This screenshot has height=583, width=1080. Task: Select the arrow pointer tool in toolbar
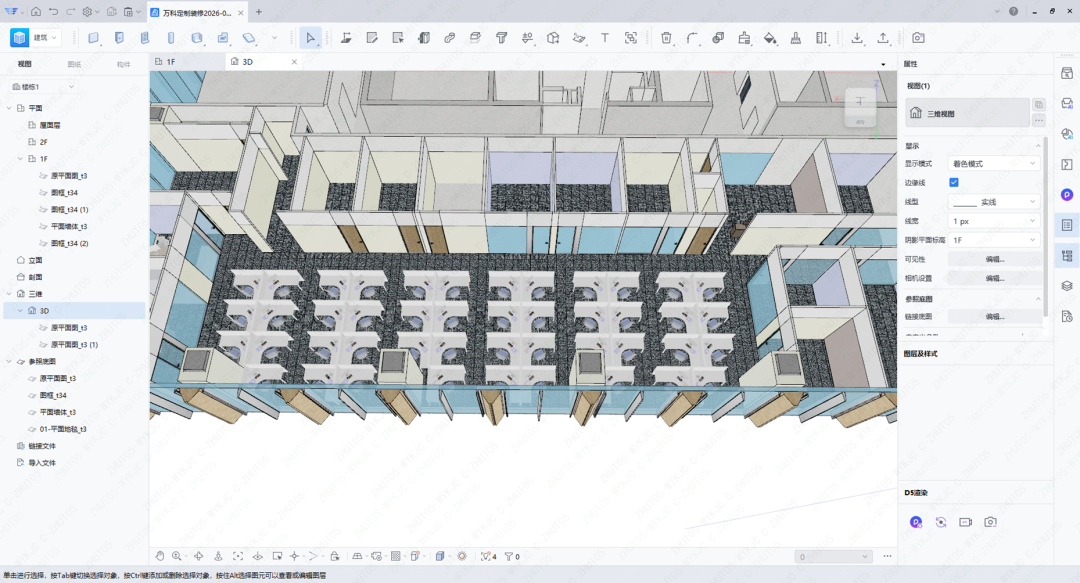311,38
